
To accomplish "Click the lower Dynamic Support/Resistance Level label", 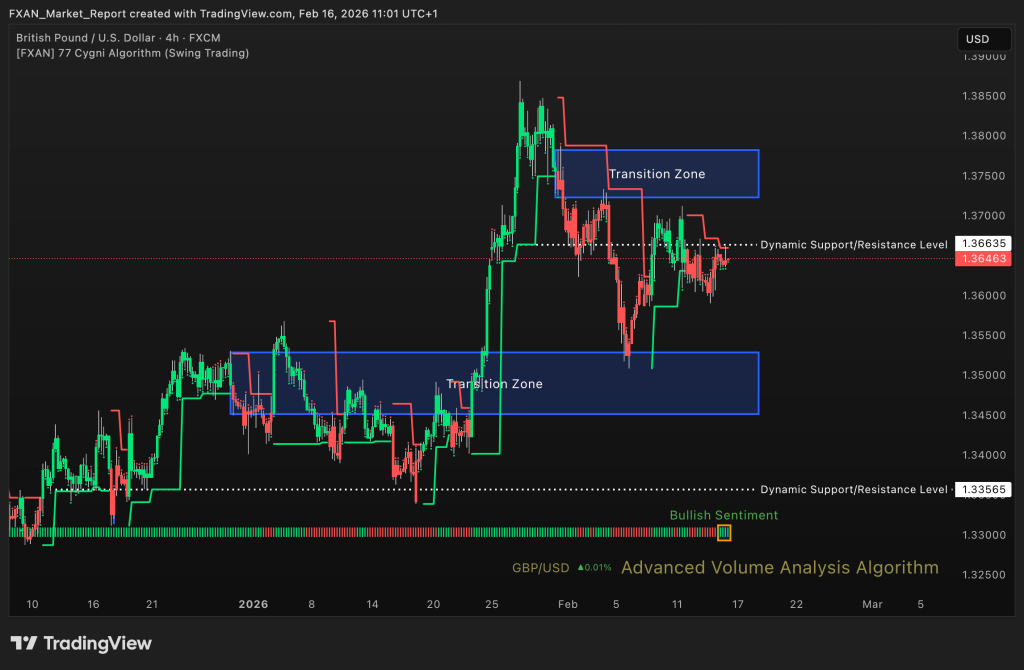I will (853, 489).
